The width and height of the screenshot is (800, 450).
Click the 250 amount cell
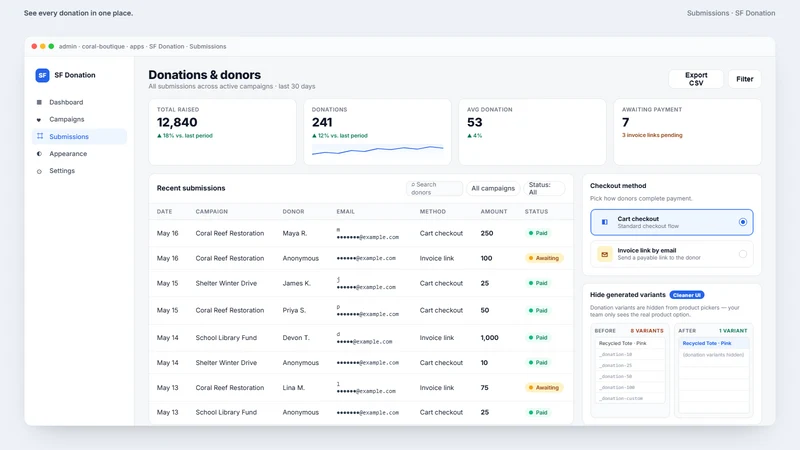coord(487,233)
